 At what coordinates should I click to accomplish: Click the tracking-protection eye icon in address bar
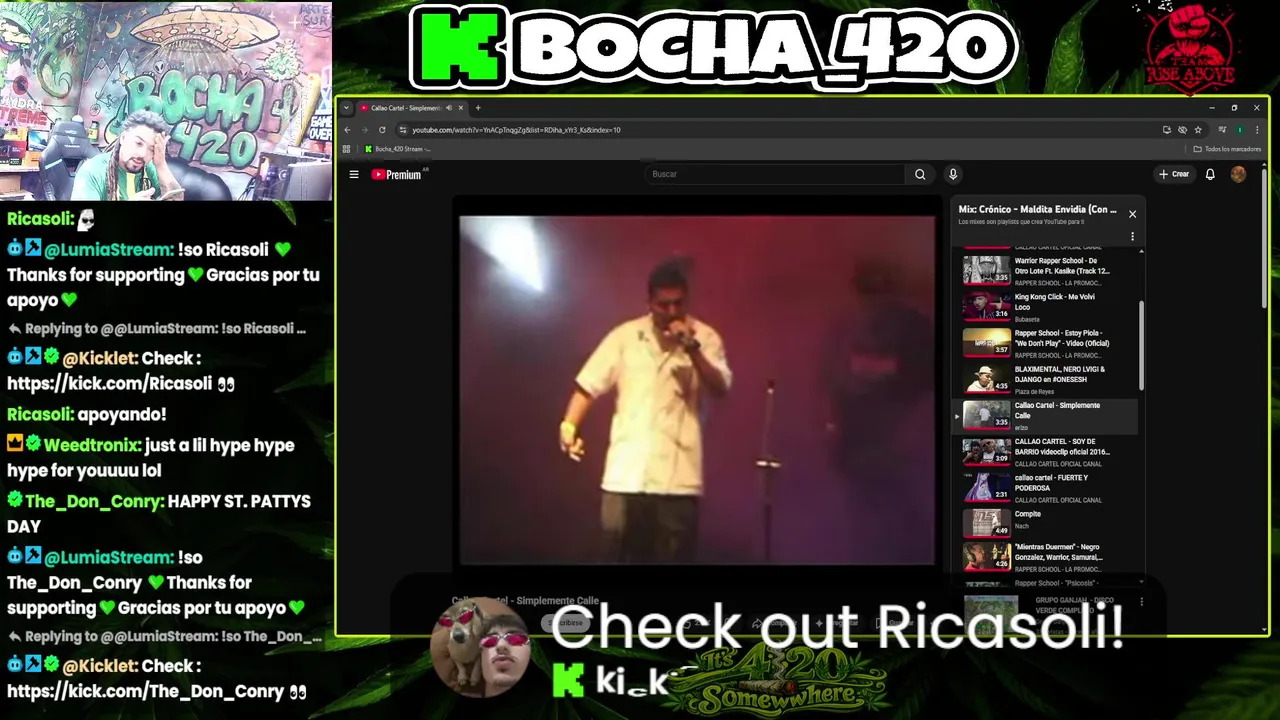click(x=1182, y=130)
